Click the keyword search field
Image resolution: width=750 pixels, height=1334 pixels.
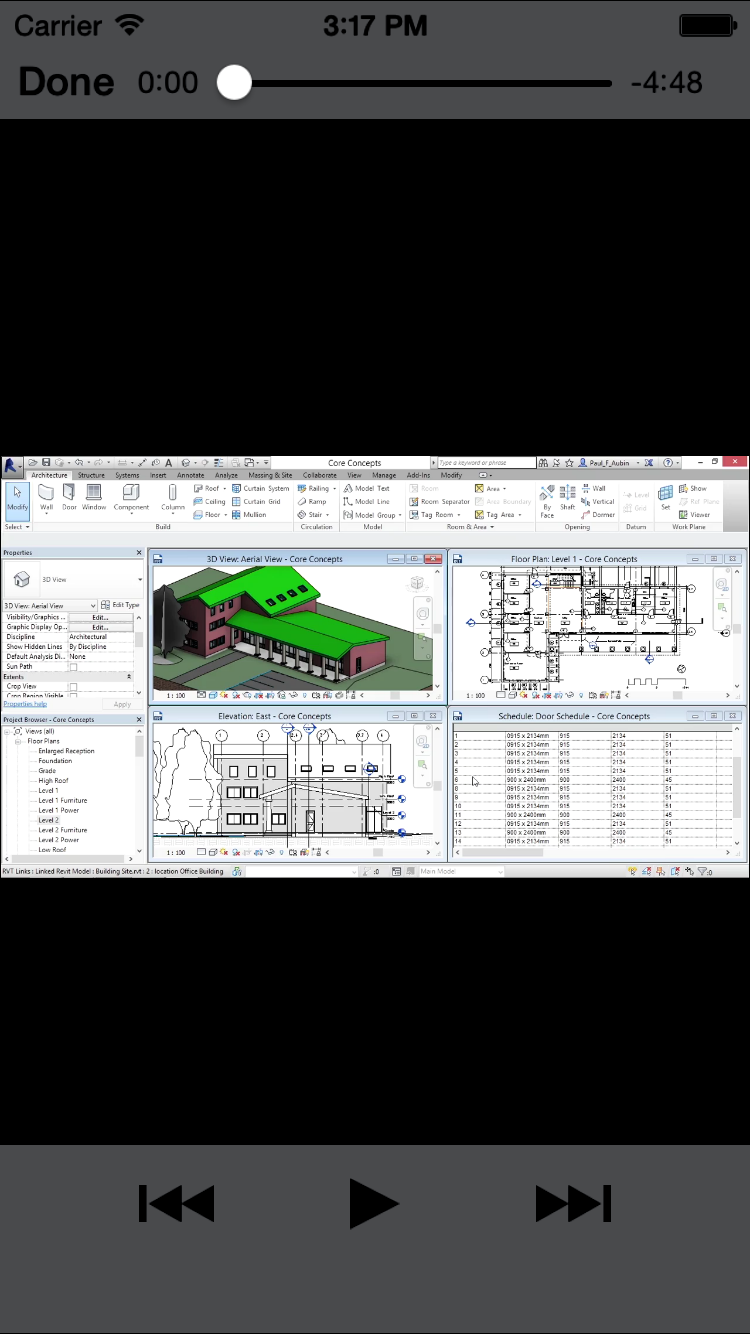tap(485, 463)
